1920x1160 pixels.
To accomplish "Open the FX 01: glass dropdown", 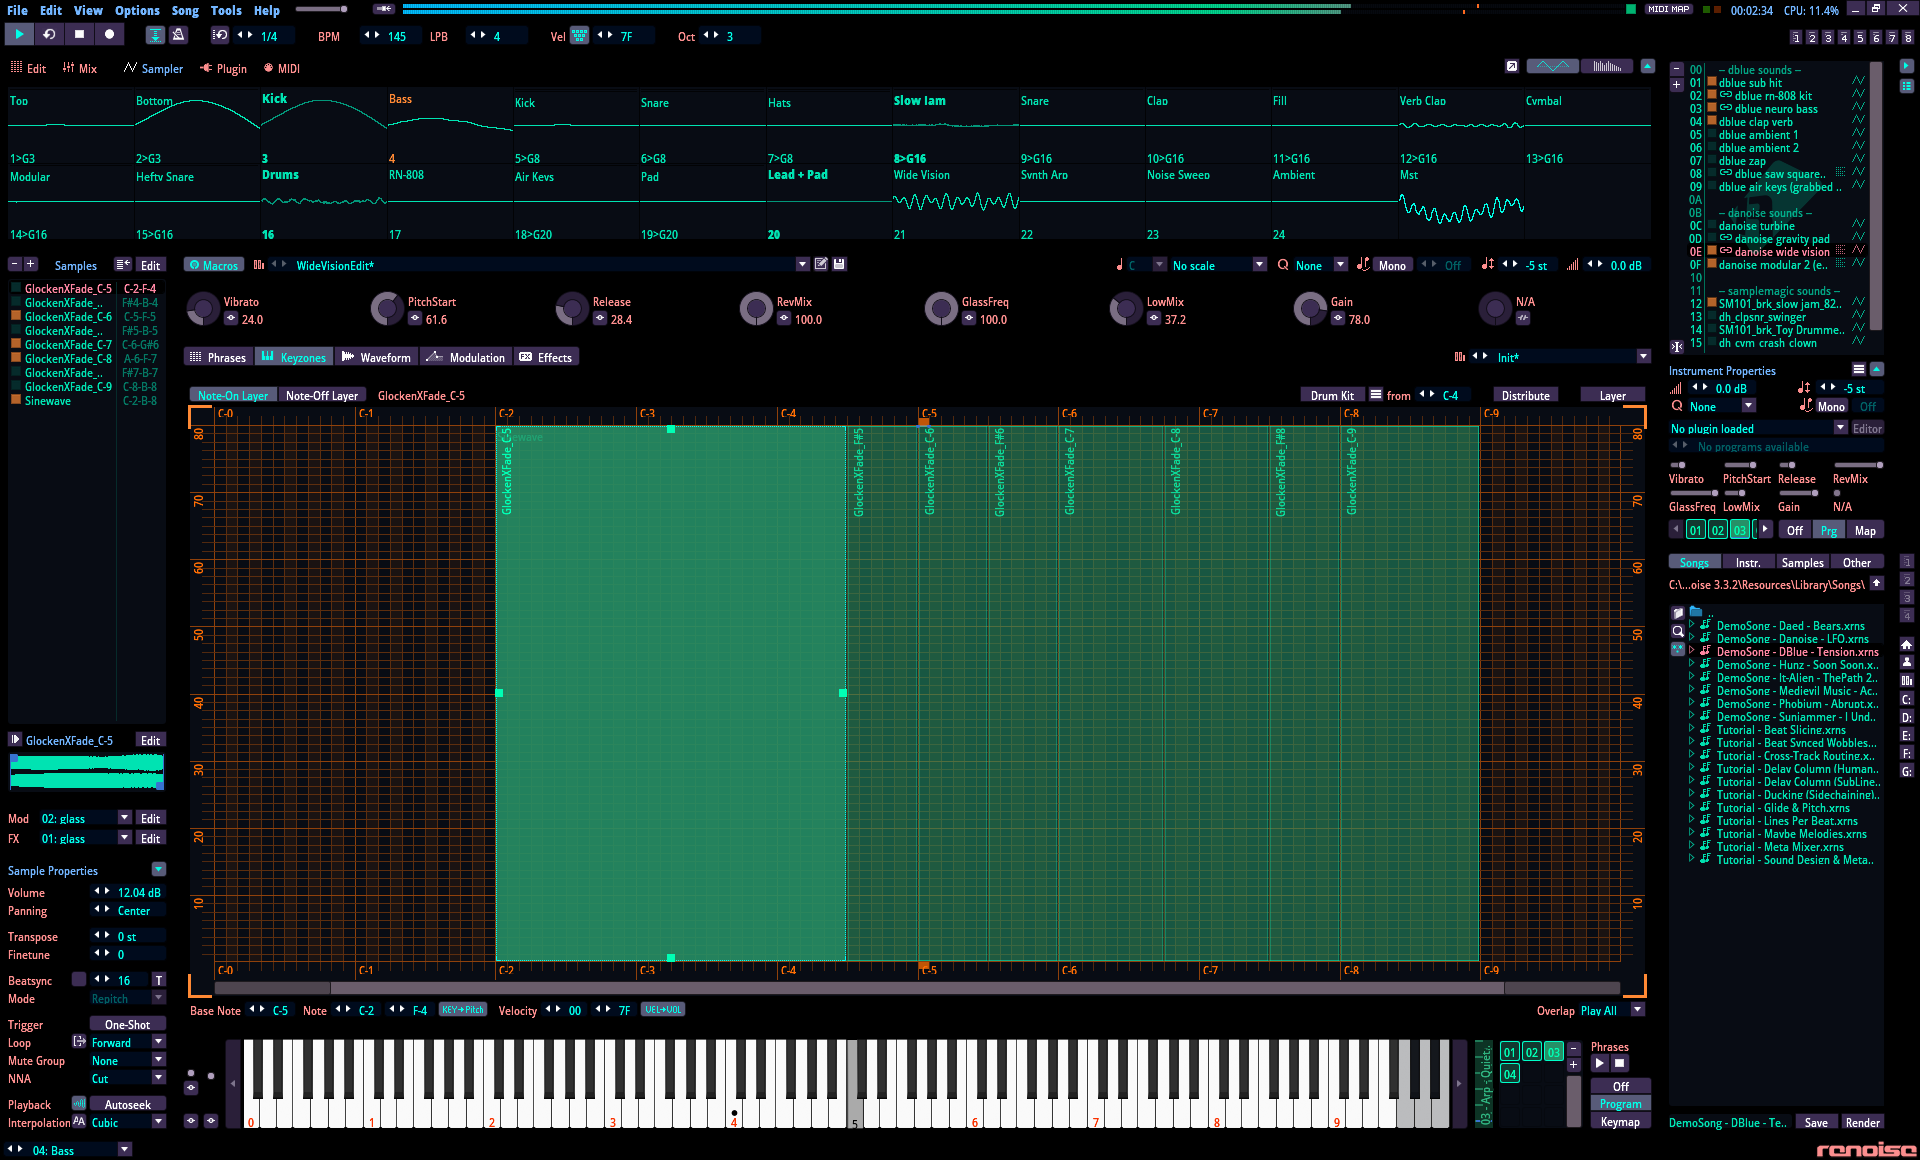I will pyautogui.click(x=125, y=838).
